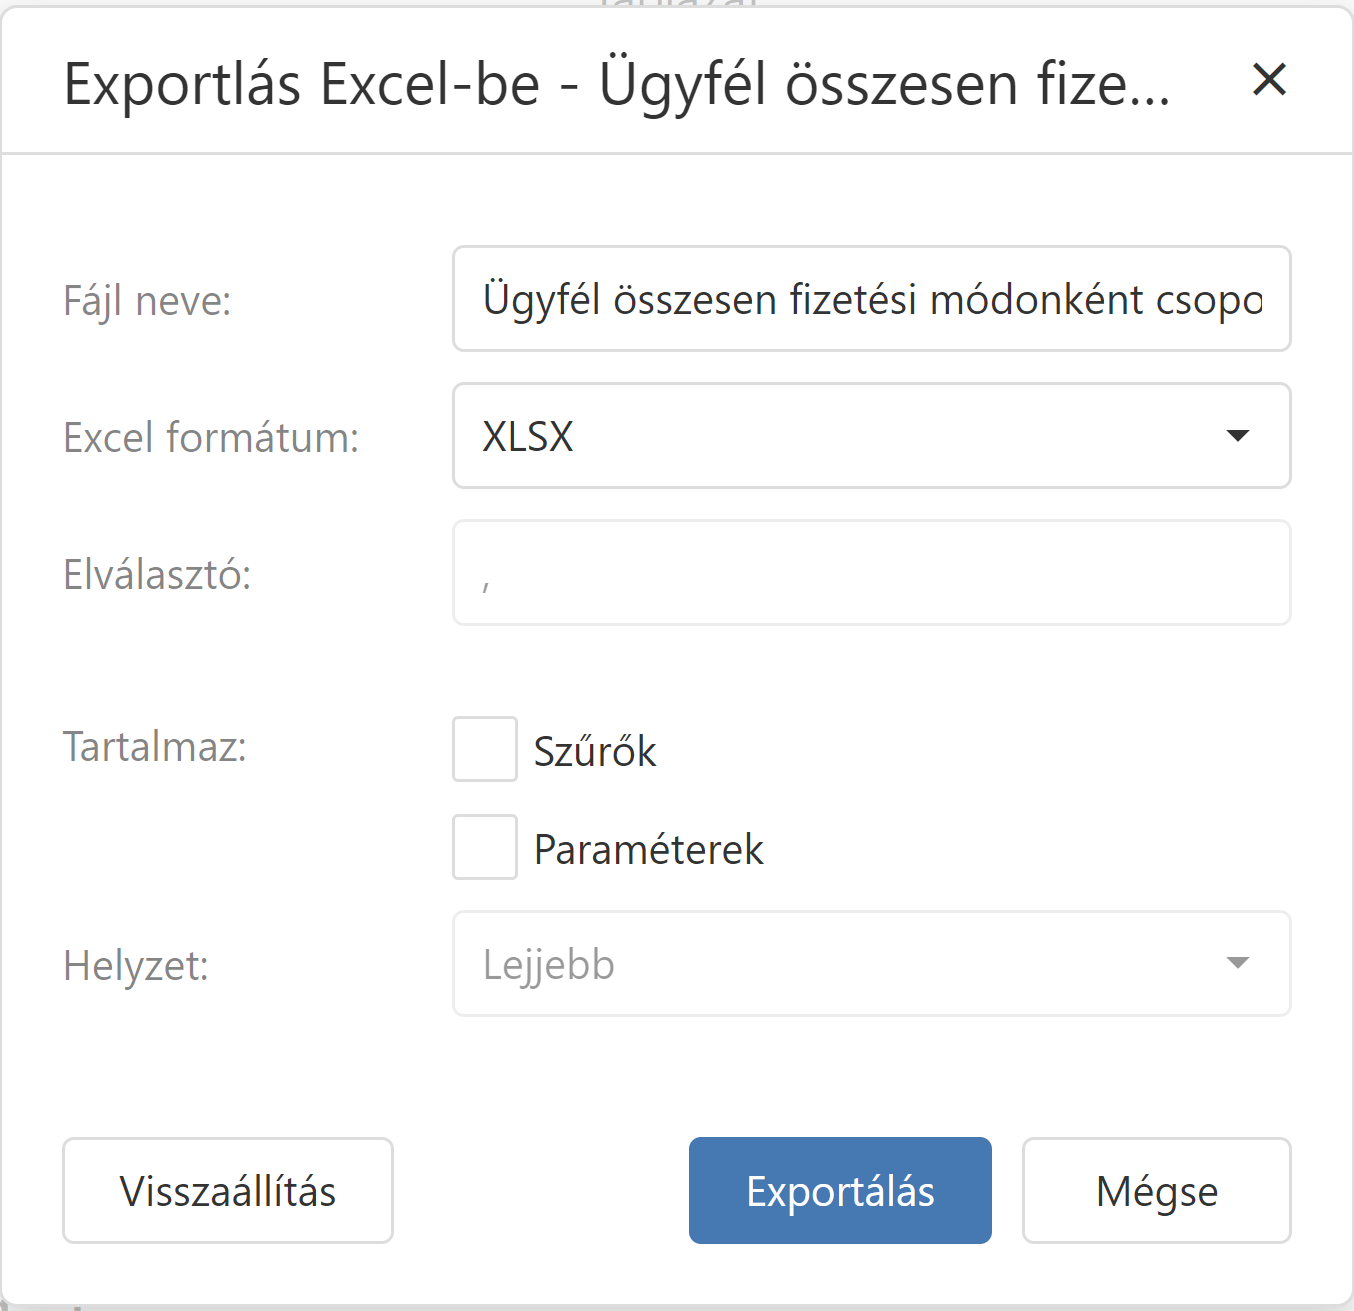
Task: Click the Fájl neve text field
Action: (x=870, y=299)
